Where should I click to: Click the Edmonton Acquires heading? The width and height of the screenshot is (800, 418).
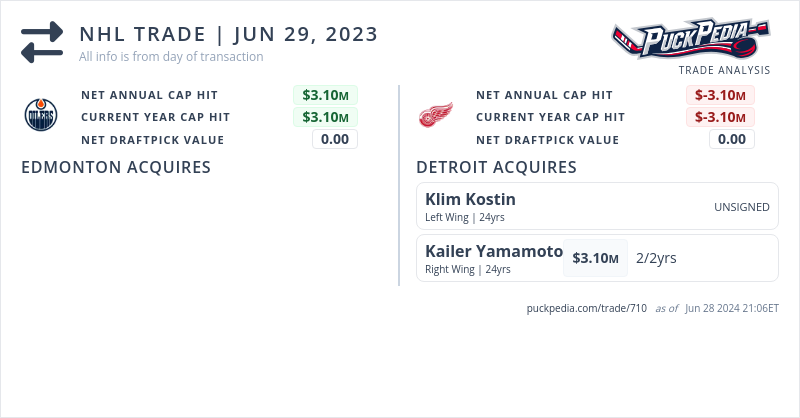point(116,167)
